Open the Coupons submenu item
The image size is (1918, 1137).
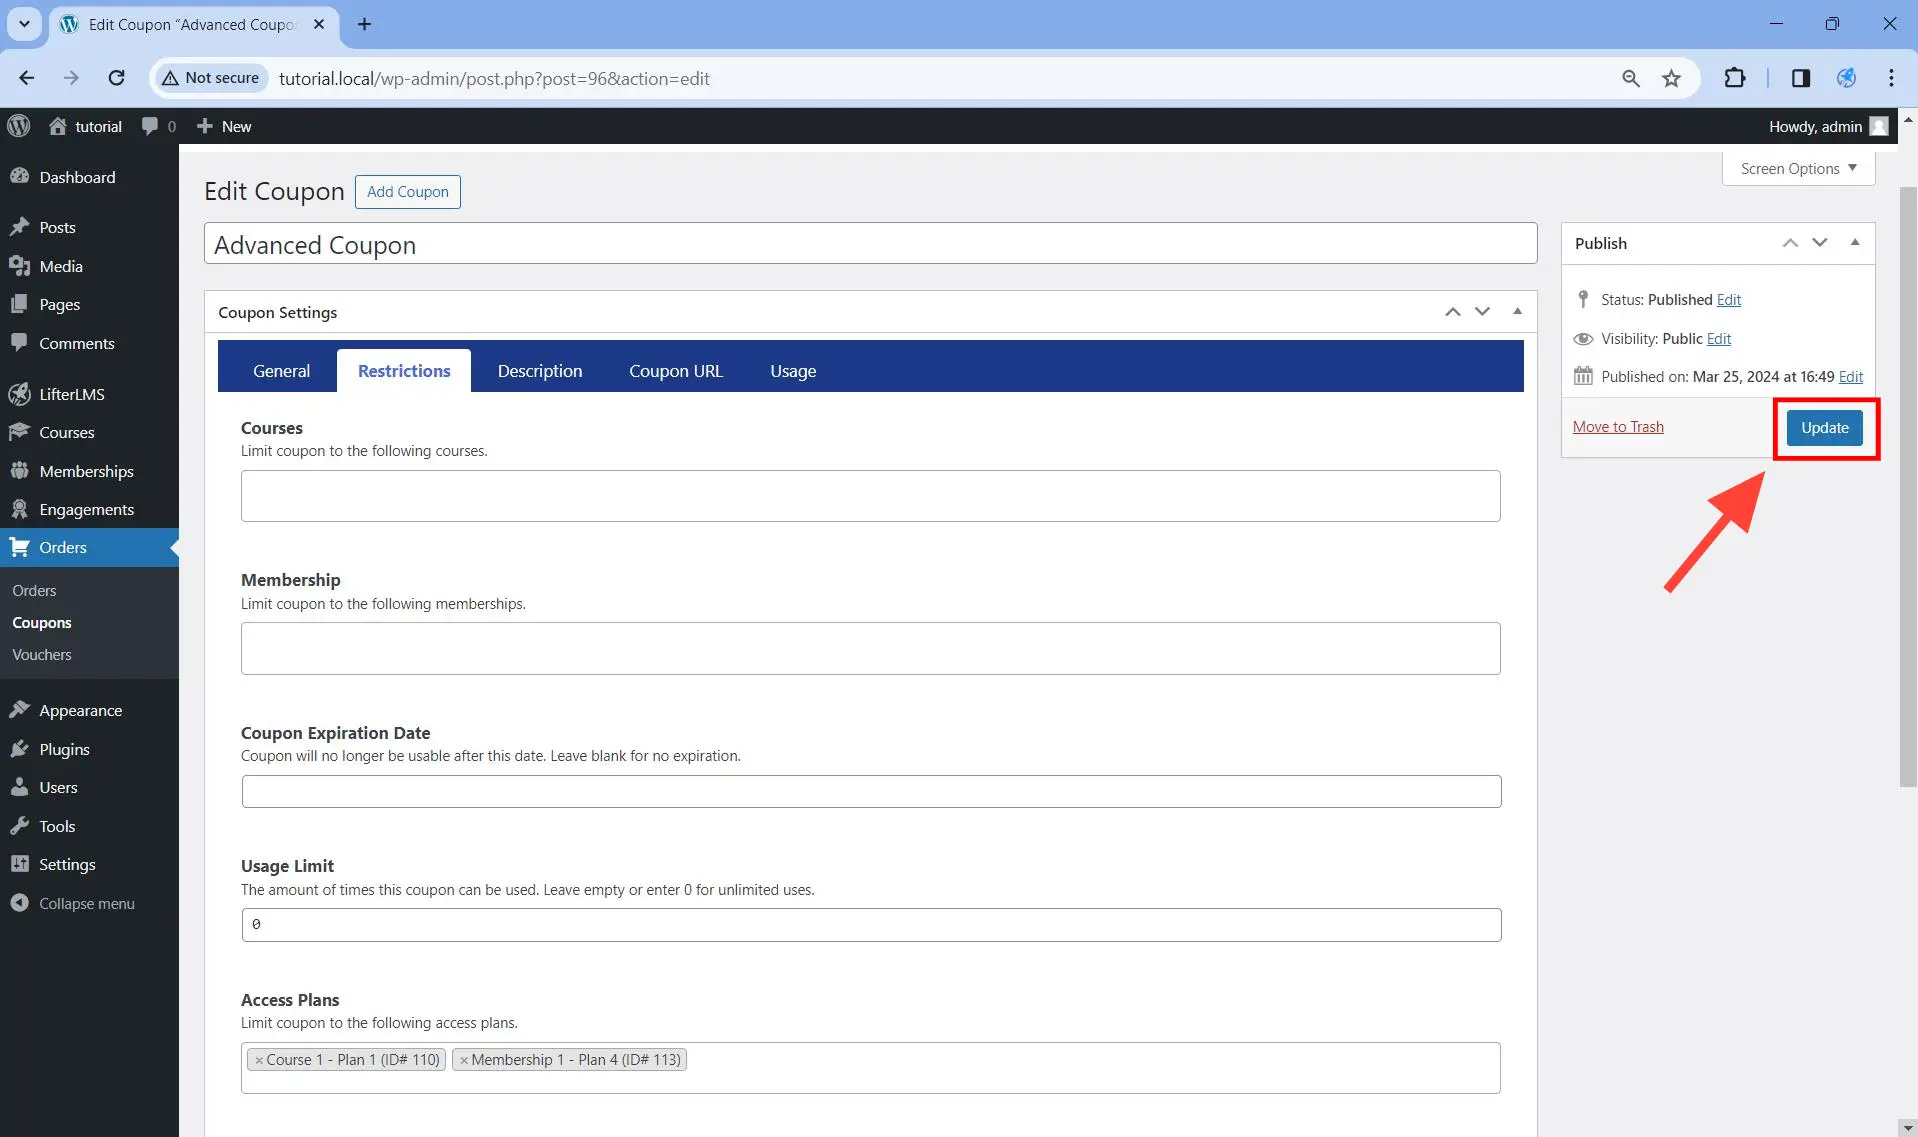coord(42,622)
